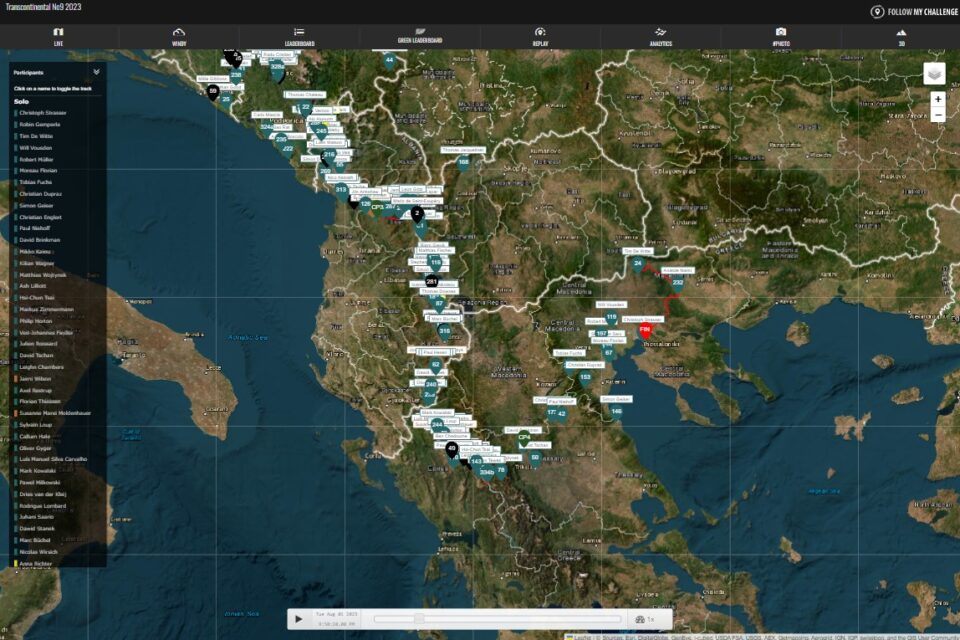Viewport: 960px width, 640px height.
Task: Click the red FIN finish marker
Action: tap(645, 331)
